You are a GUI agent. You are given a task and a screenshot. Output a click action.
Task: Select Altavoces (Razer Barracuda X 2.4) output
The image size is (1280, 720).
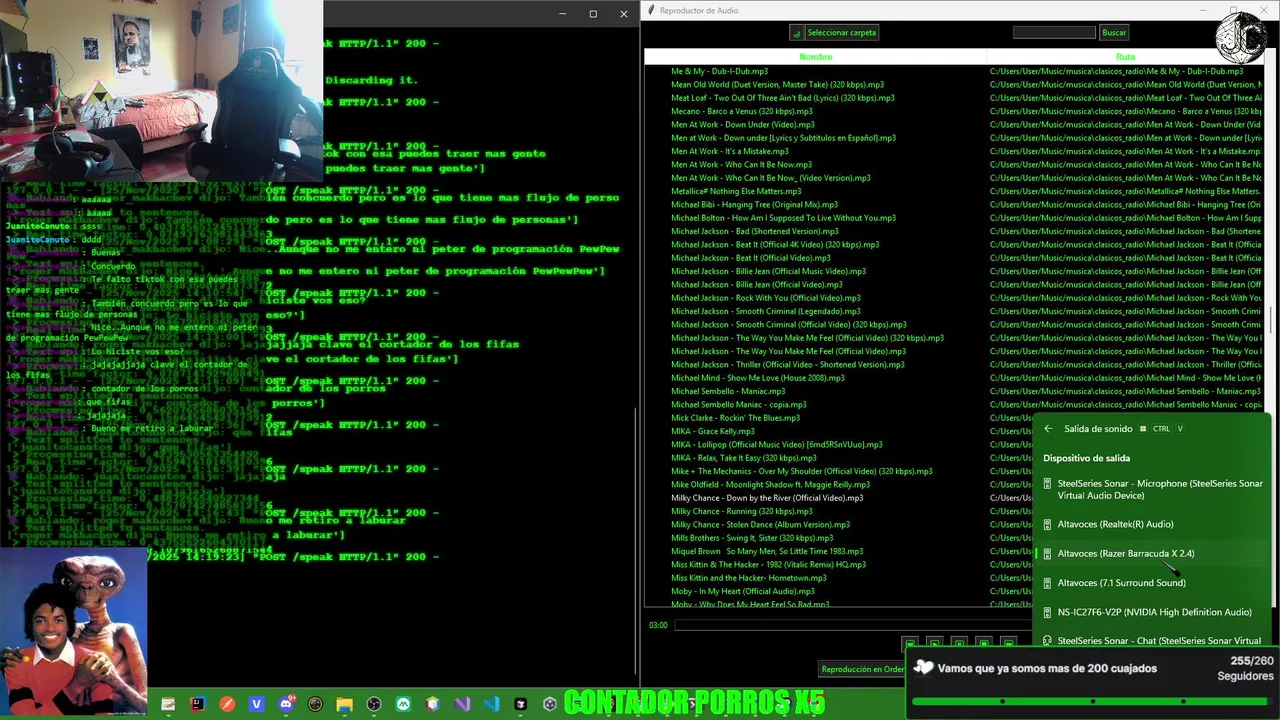[x=1152, y=553]
